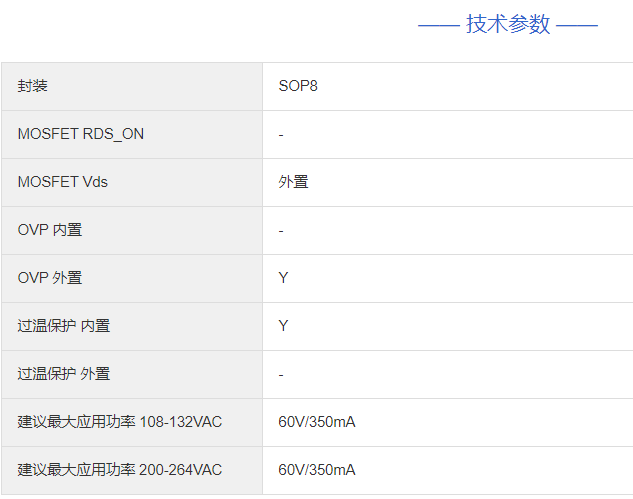The width and height of the screenshot is (633, 499).
Task: Click the MOSFET RDS_ON label
Action: tap(81, 134)
